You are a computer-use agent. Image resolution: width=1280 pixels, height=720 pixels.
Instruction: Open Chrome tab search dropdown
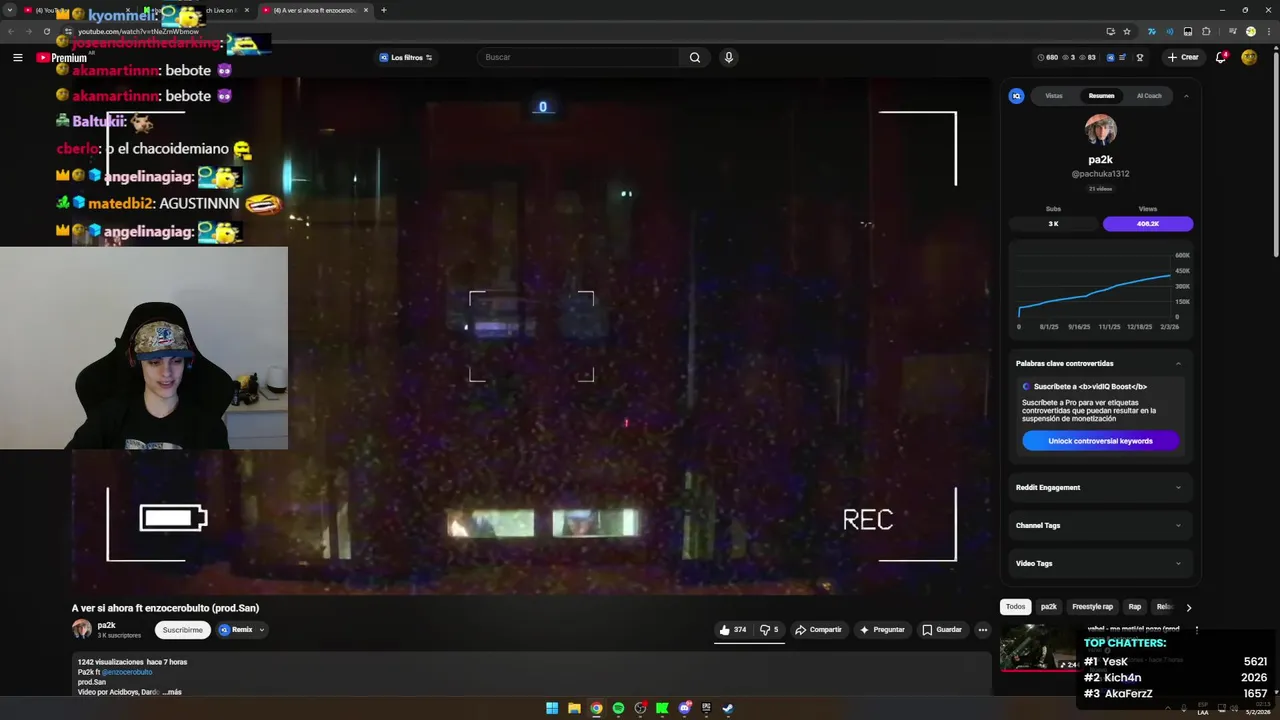pos(10,10)
